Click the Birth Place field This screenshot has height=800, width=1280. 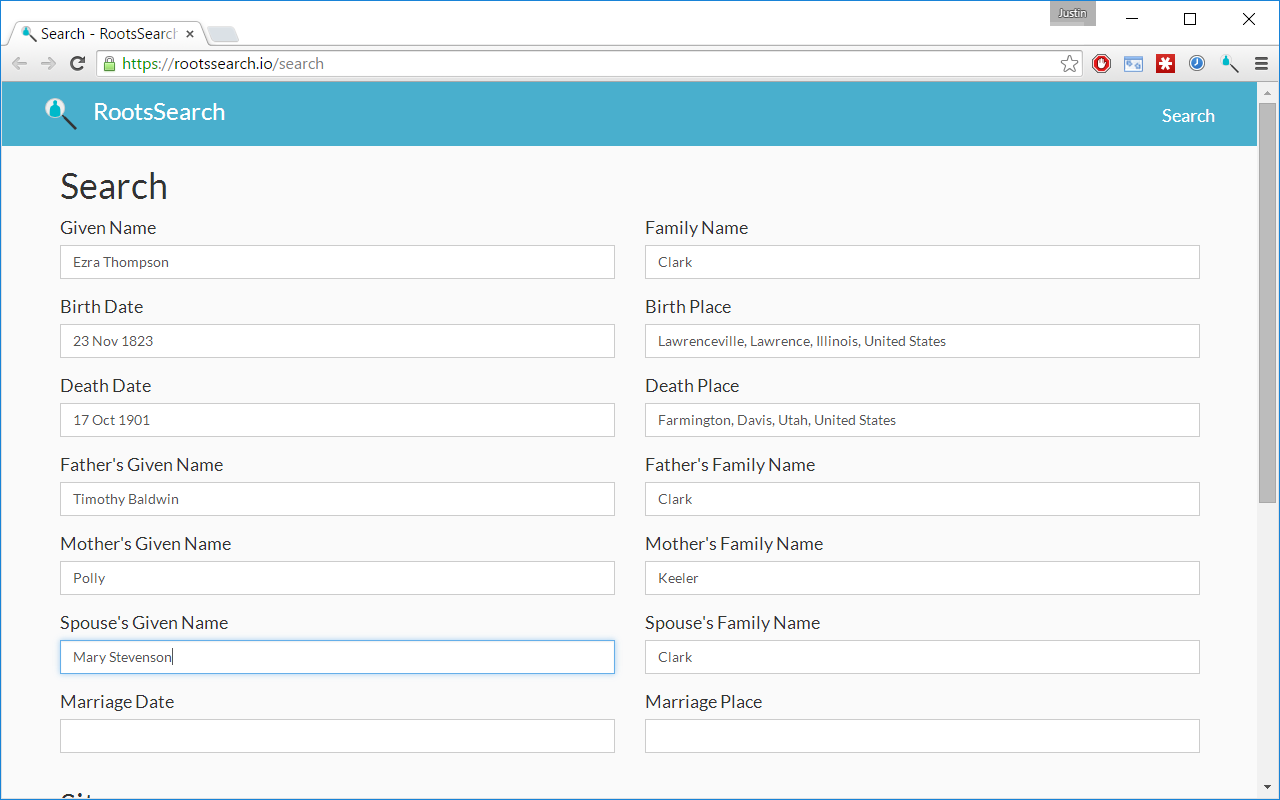921,341
